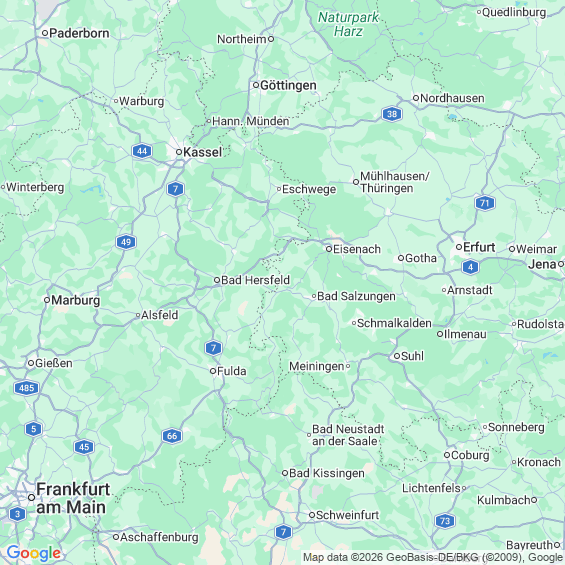Select the Fulda city label
Image resolution: width=565 pixels, height=565 pixels.
pos(232,371)
